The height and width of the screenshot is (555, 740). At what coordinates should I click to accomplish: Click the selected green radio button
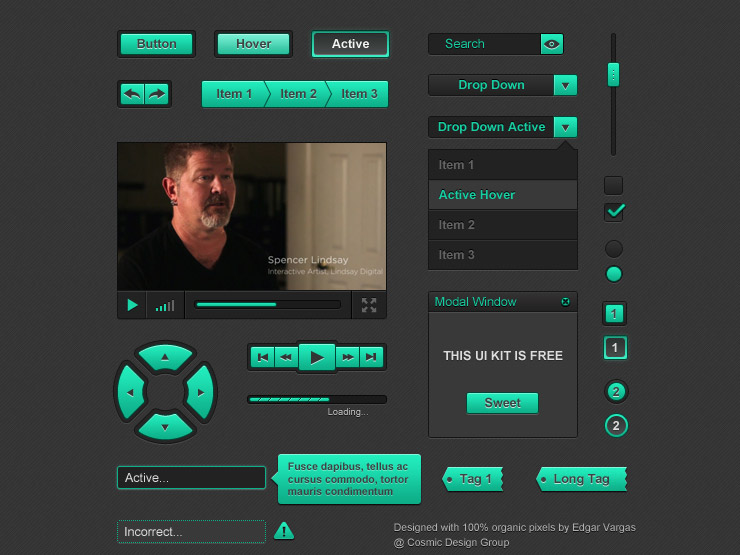[614, 274]
